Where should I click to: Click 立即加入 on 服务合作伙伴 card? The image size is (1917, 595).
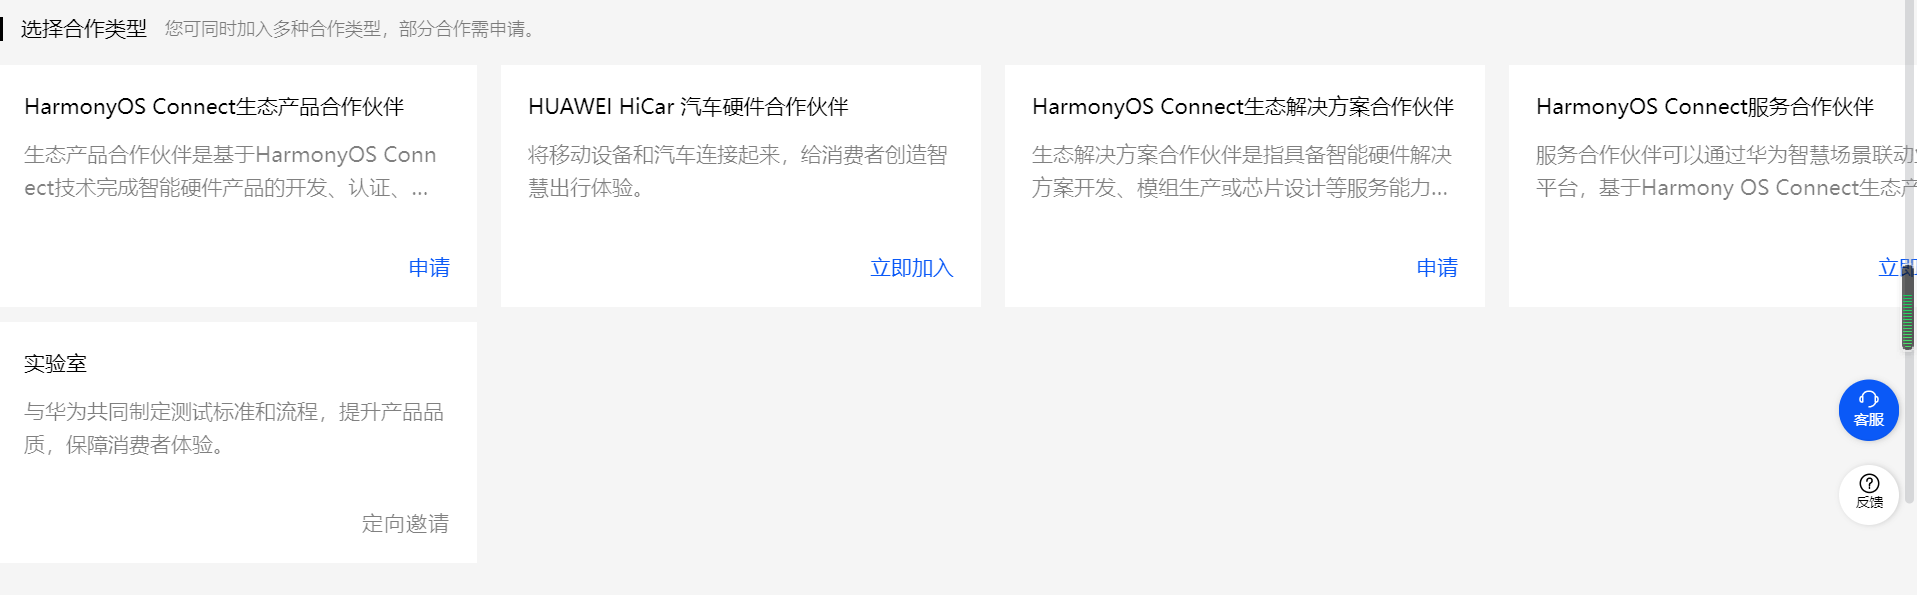(x=1896, y=268)
